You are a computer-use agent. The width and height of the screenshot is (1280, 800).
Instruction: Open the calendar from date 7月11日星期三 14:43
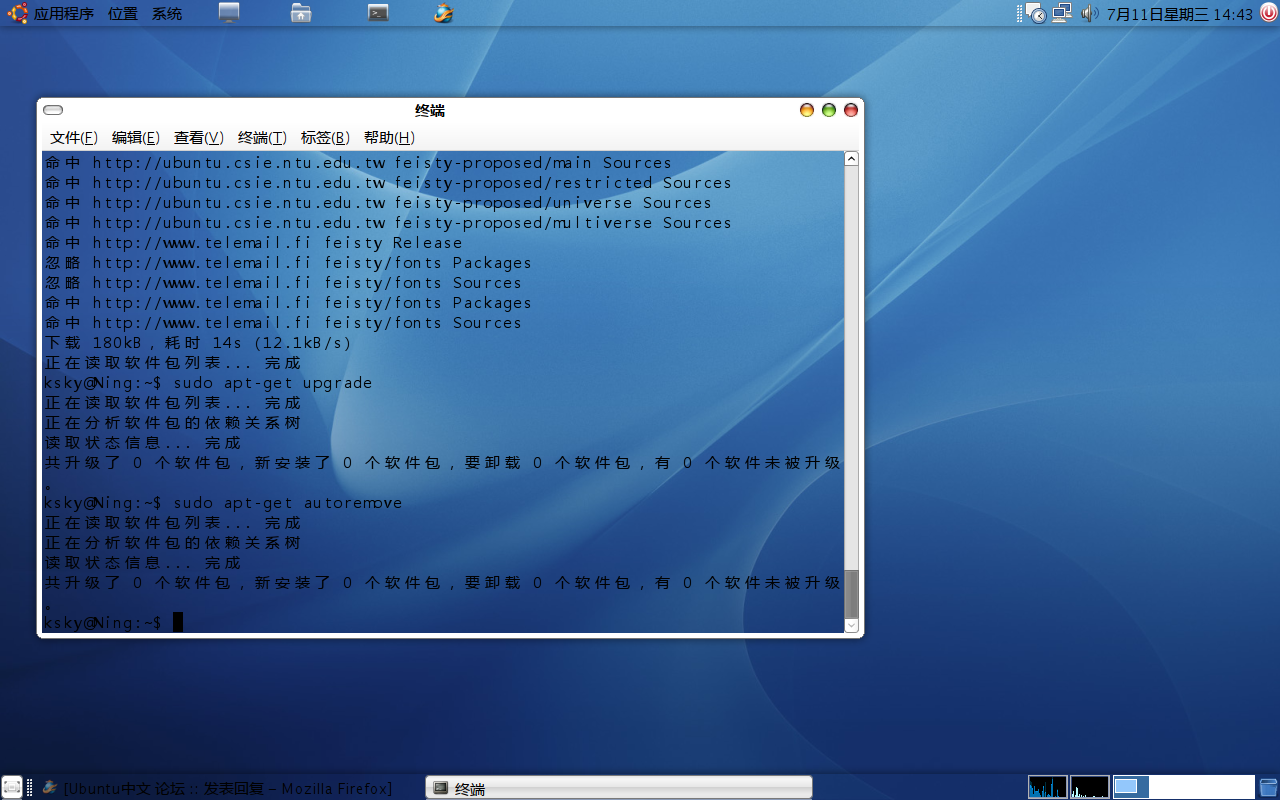(1179, 14)
